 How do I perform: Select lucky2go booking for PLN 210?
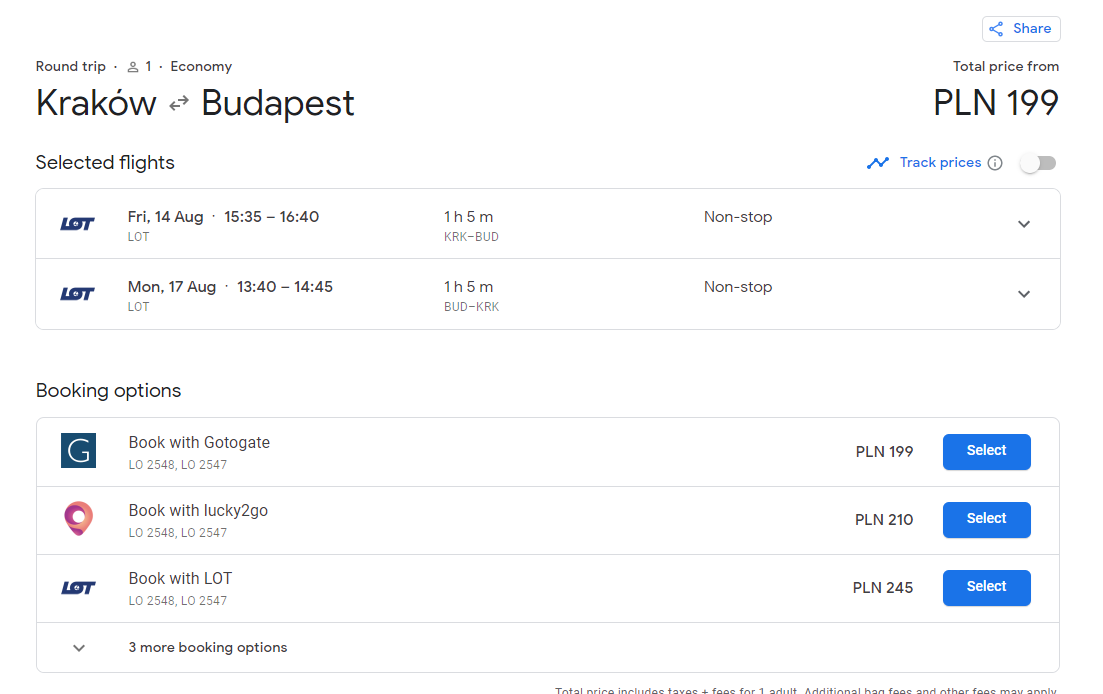tap(986, 520)
